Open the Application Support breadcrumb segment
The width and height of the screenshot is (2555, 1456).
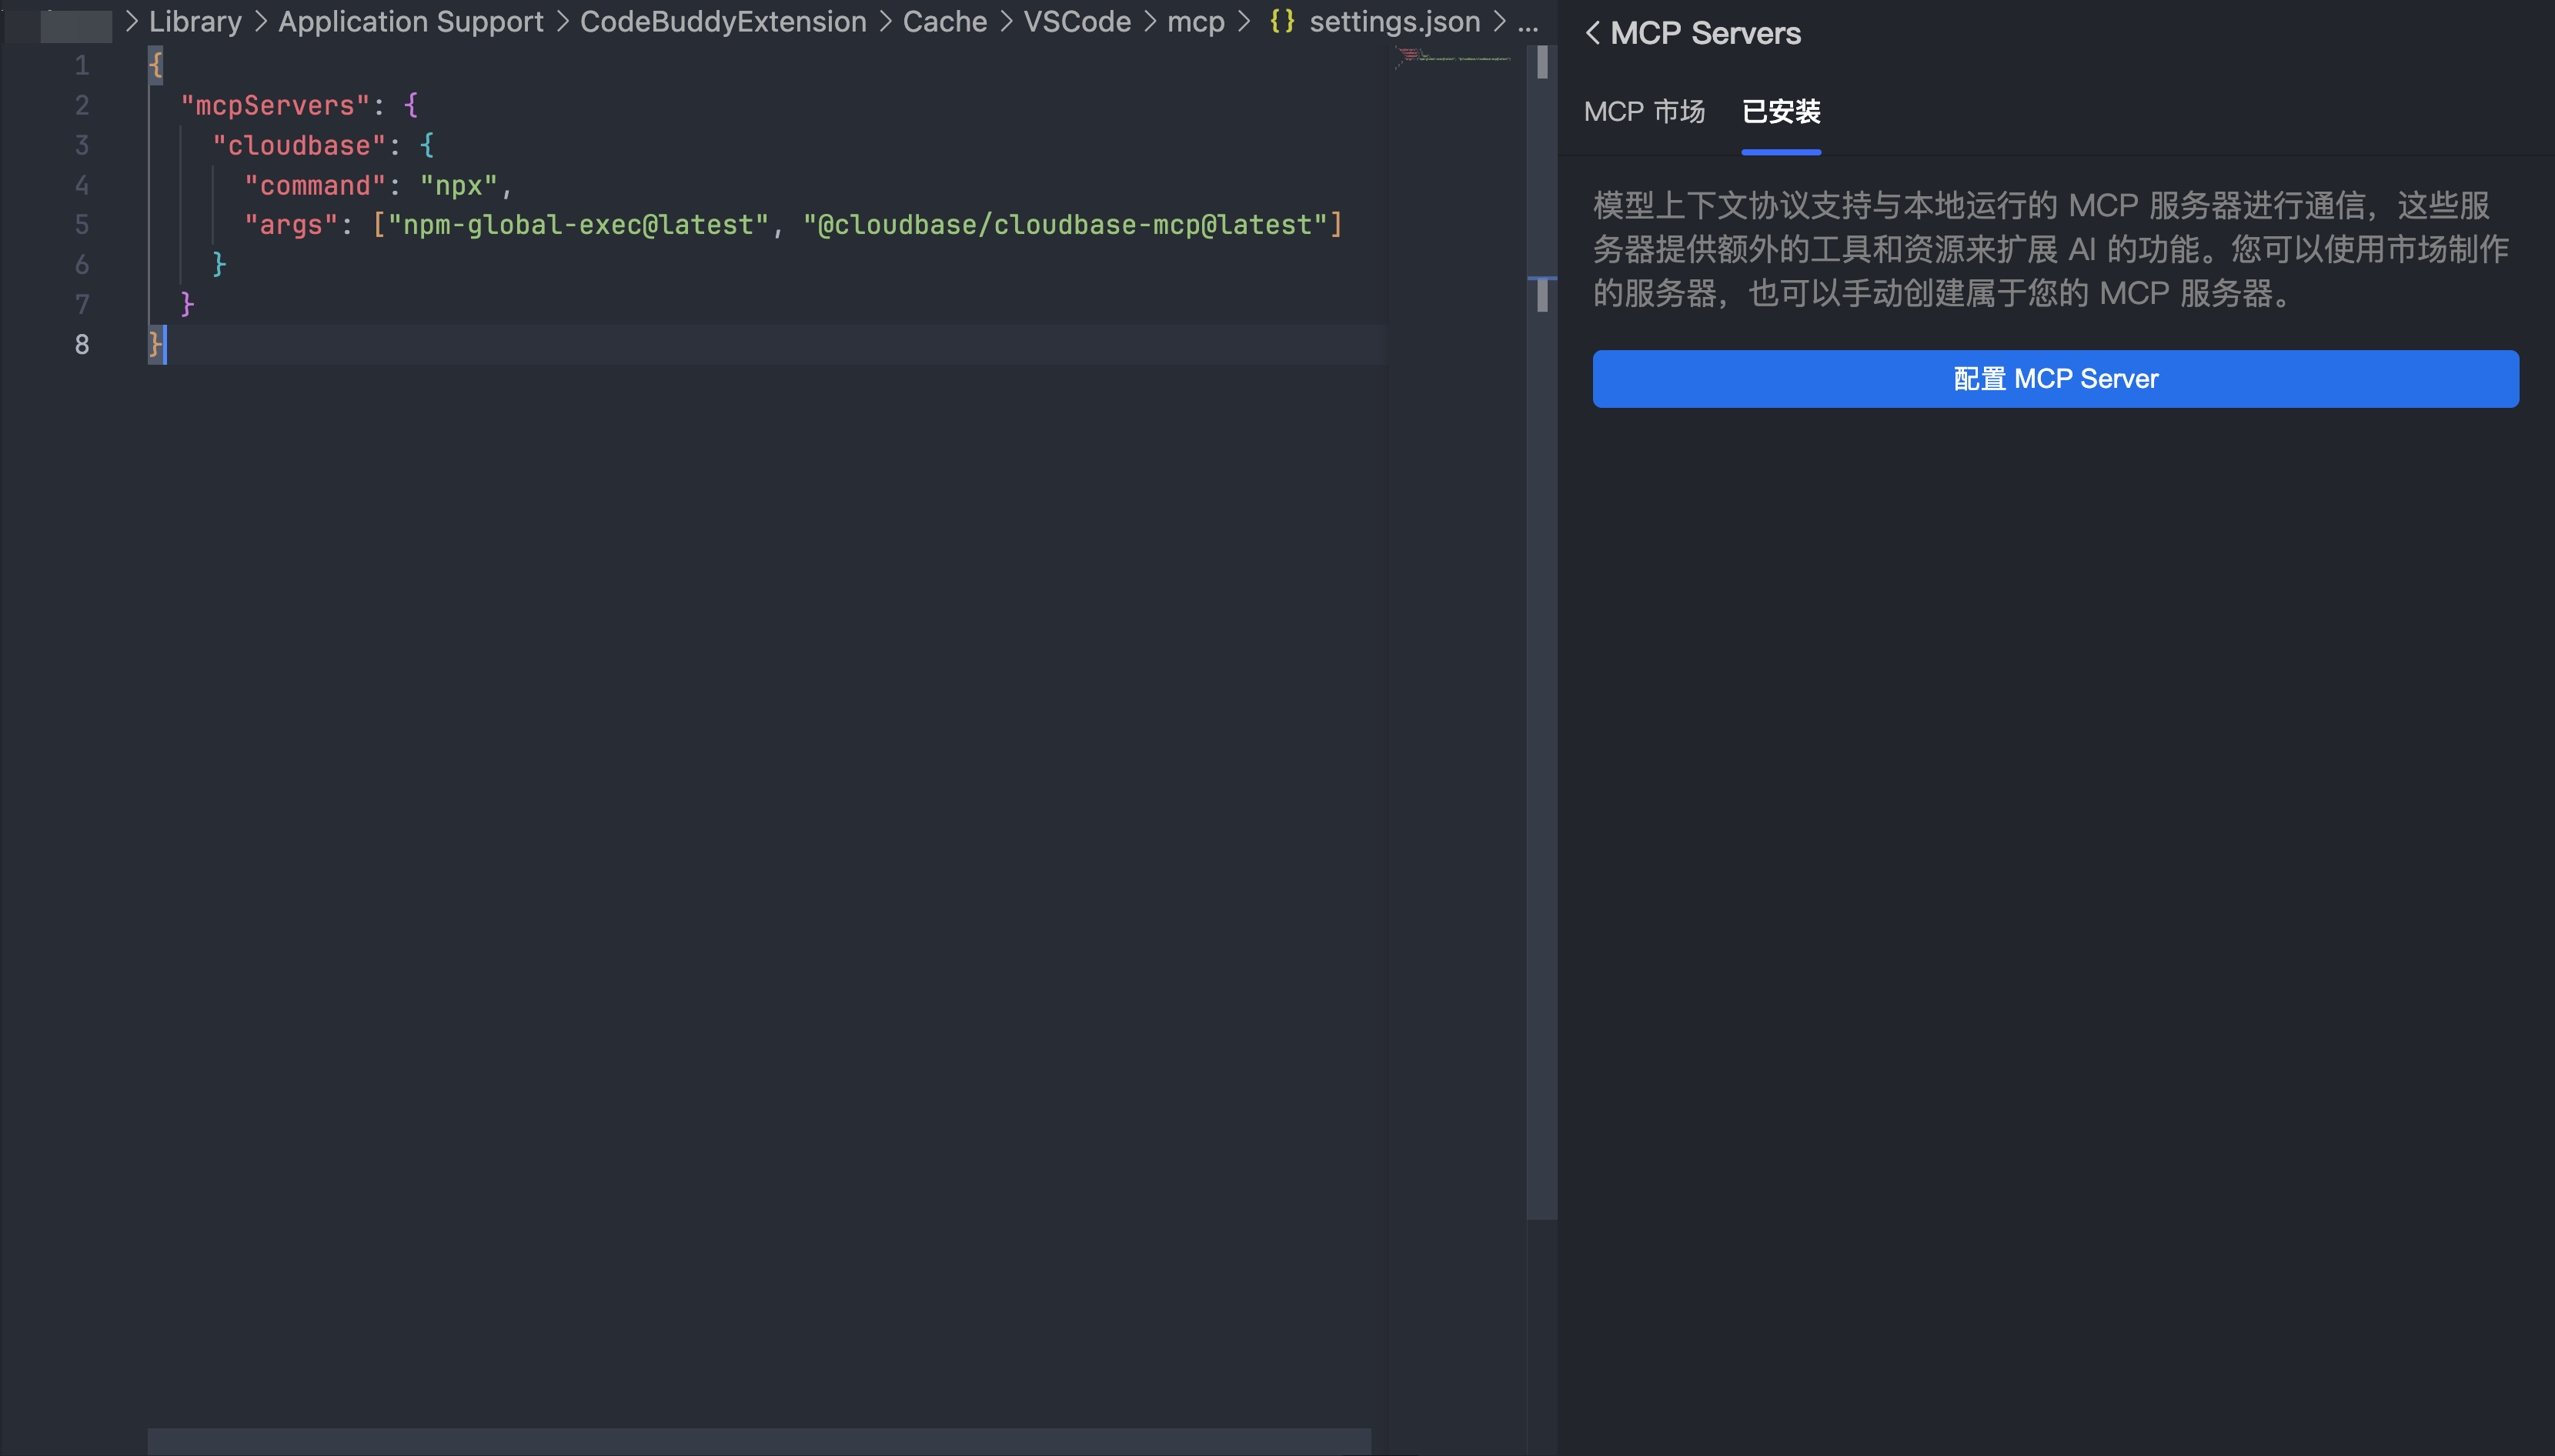[411, 21]
